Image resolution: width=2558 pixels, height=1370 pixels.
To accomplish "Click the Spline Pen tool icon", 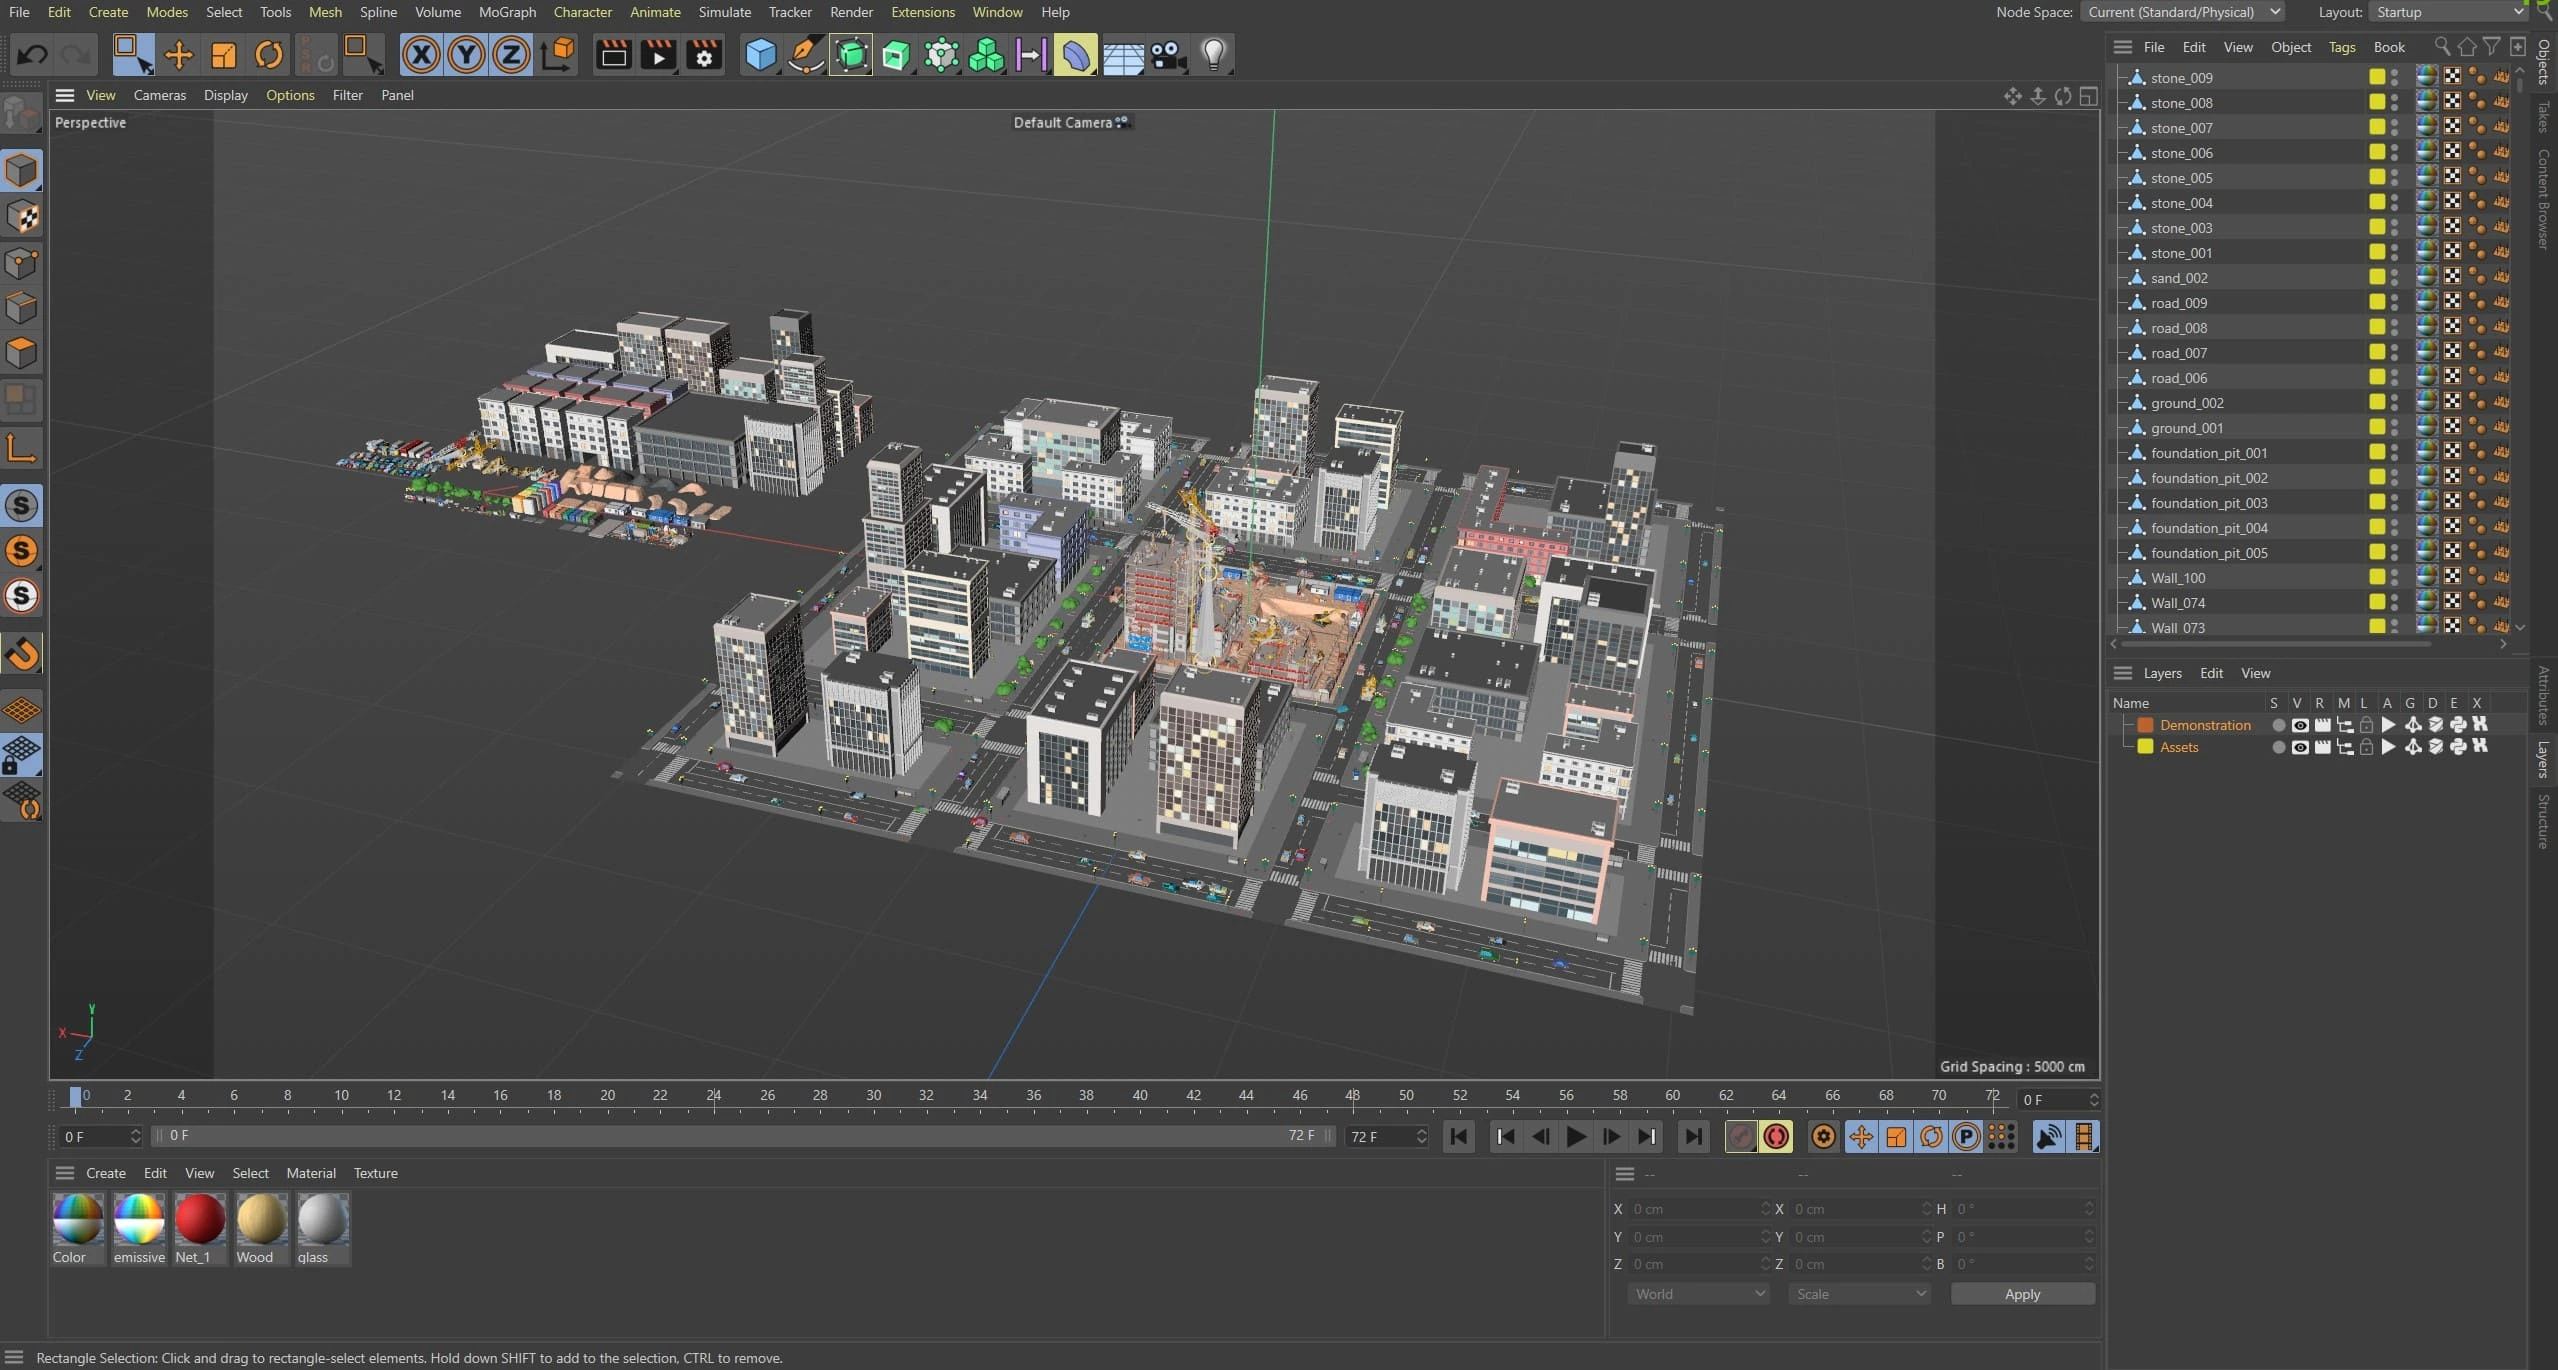I will coord(805,55).
